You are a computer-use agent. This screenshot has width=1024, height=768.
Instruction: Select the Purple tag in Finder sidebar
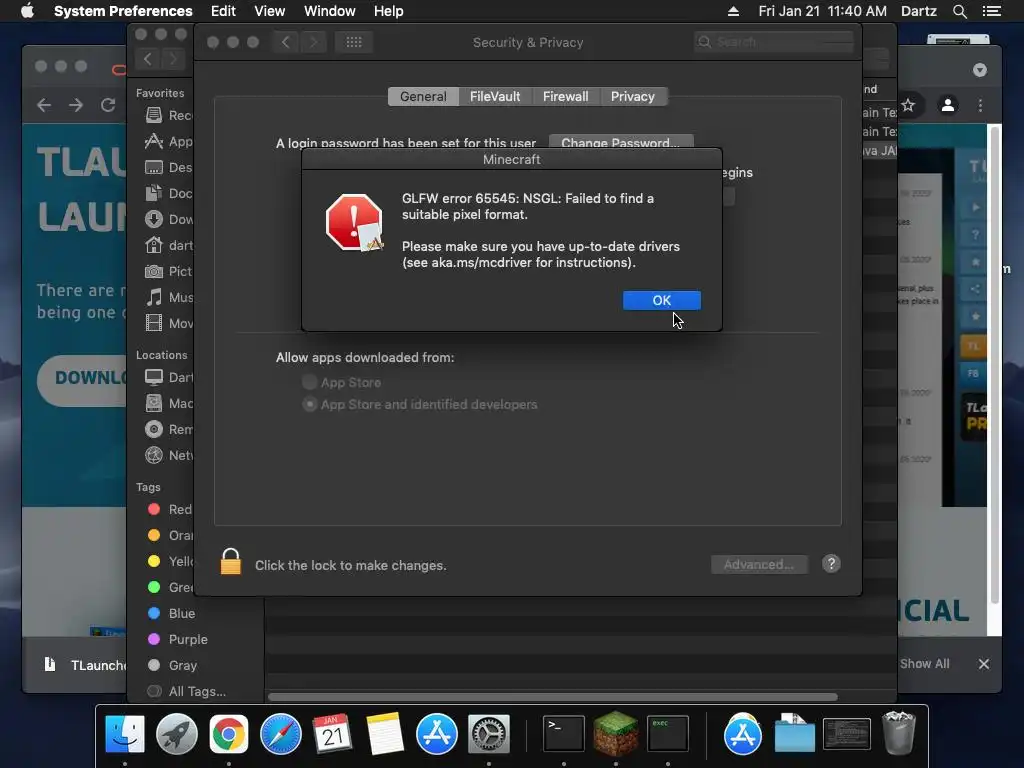(178, 639)
